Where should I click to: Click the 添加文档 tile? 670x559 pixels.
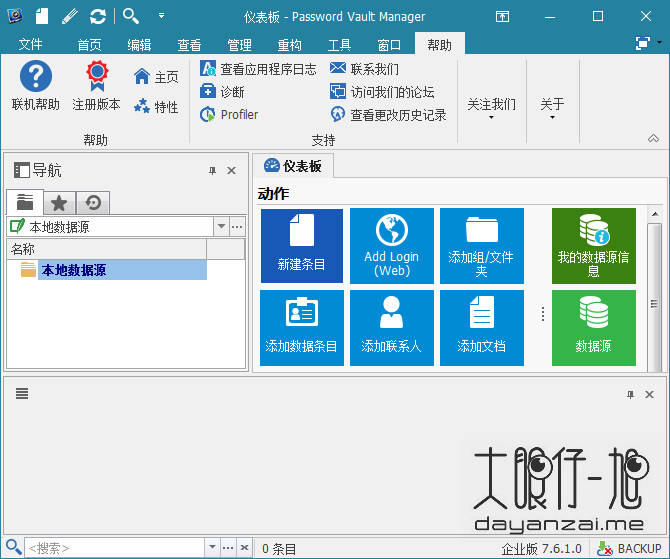click(482, 328)
